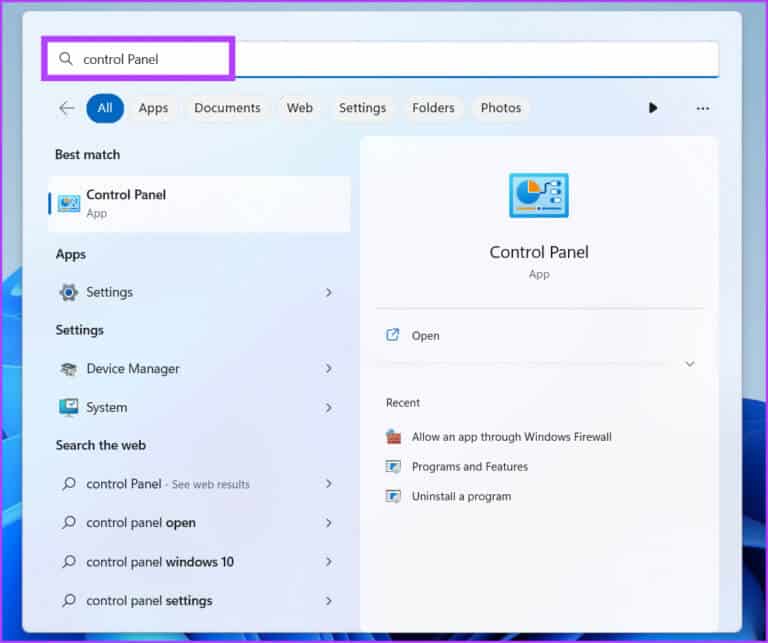Click the search magnifier icon in search box
This screenshot has width=768, height=643.
tap(66, 59)
